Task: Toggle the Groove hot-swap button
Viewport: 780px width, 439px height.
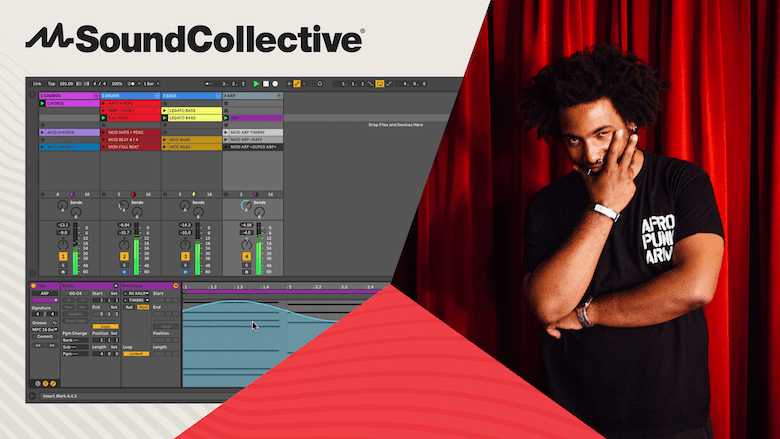Action: click(55, 323)
